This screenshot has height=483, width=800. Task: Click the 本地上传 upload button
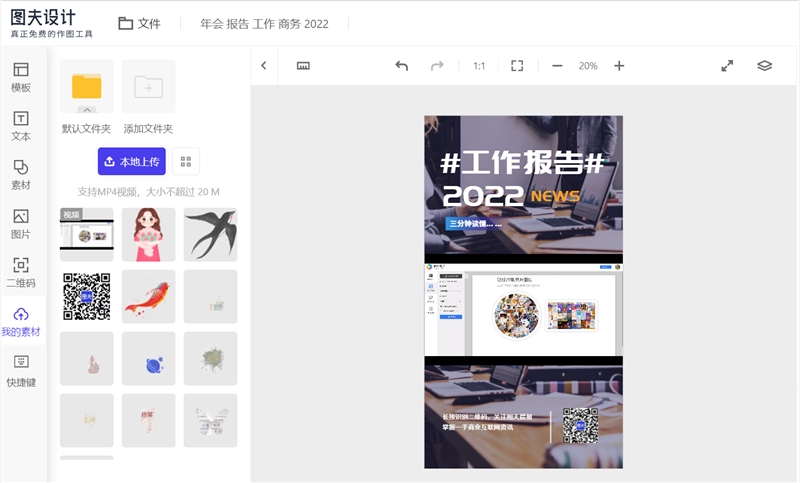point(132,162)
